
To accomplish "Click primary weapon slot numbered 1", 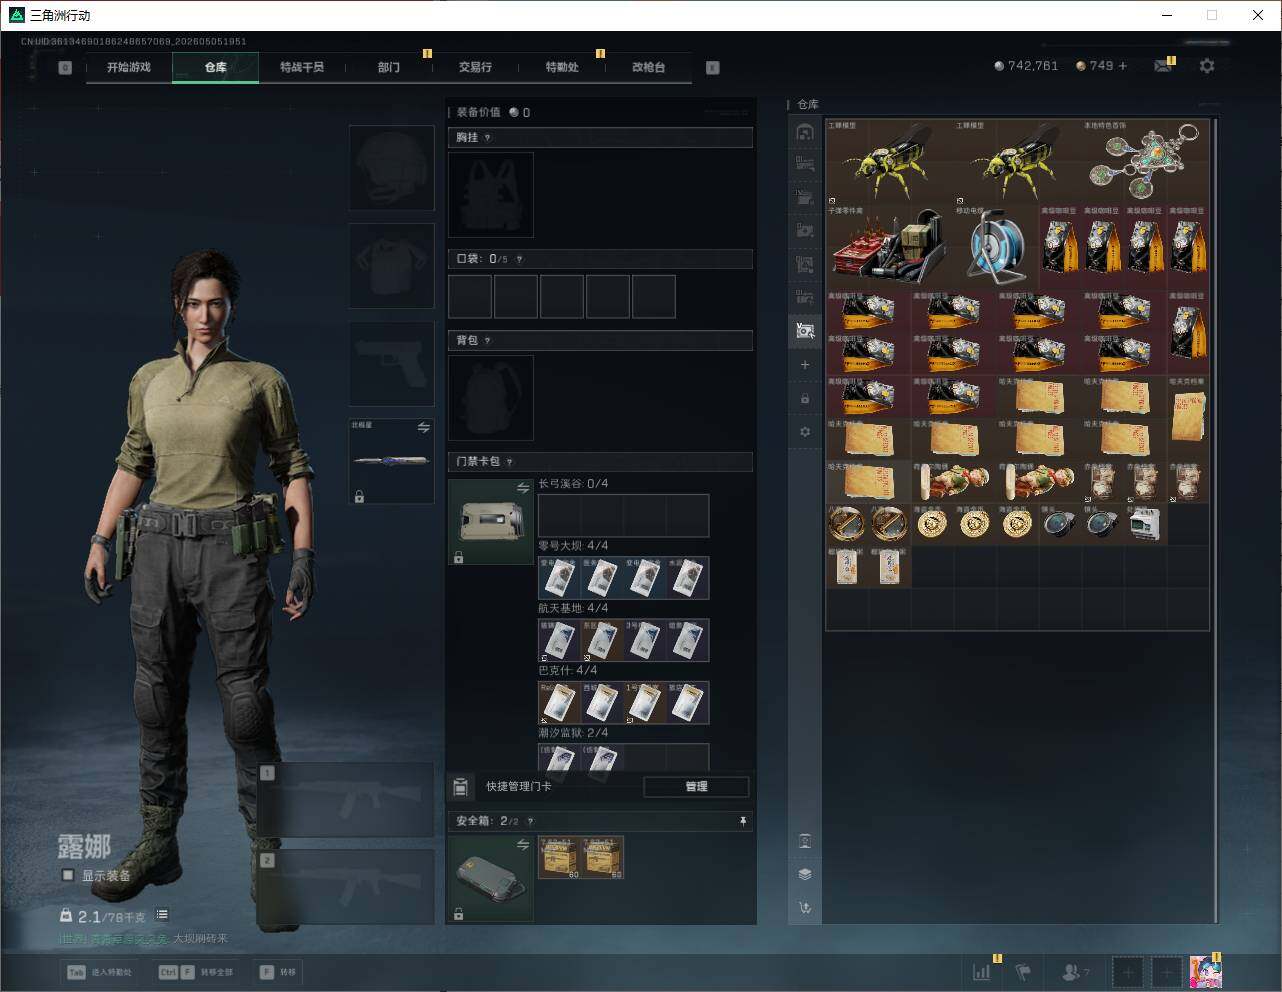I will tap(346, 800).
